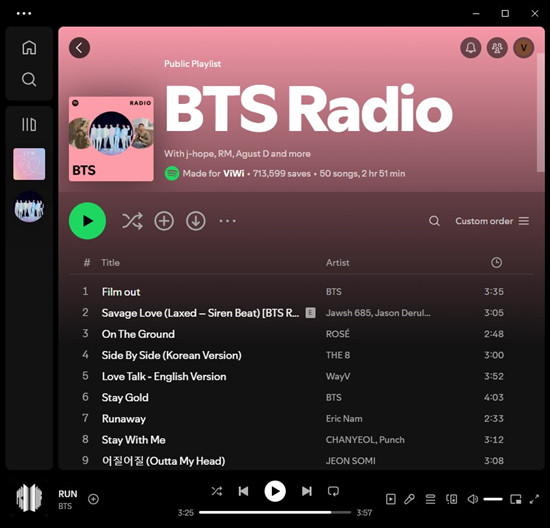Go to Home in sidebar
The height and width of the screenshot is (528, 550).
(x=29, y=48)
